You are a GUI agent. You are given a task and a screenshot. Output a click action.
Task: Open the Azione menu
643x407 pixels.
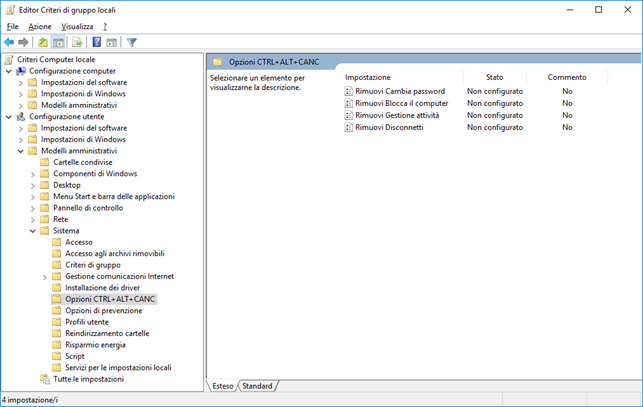click(40, 26)
